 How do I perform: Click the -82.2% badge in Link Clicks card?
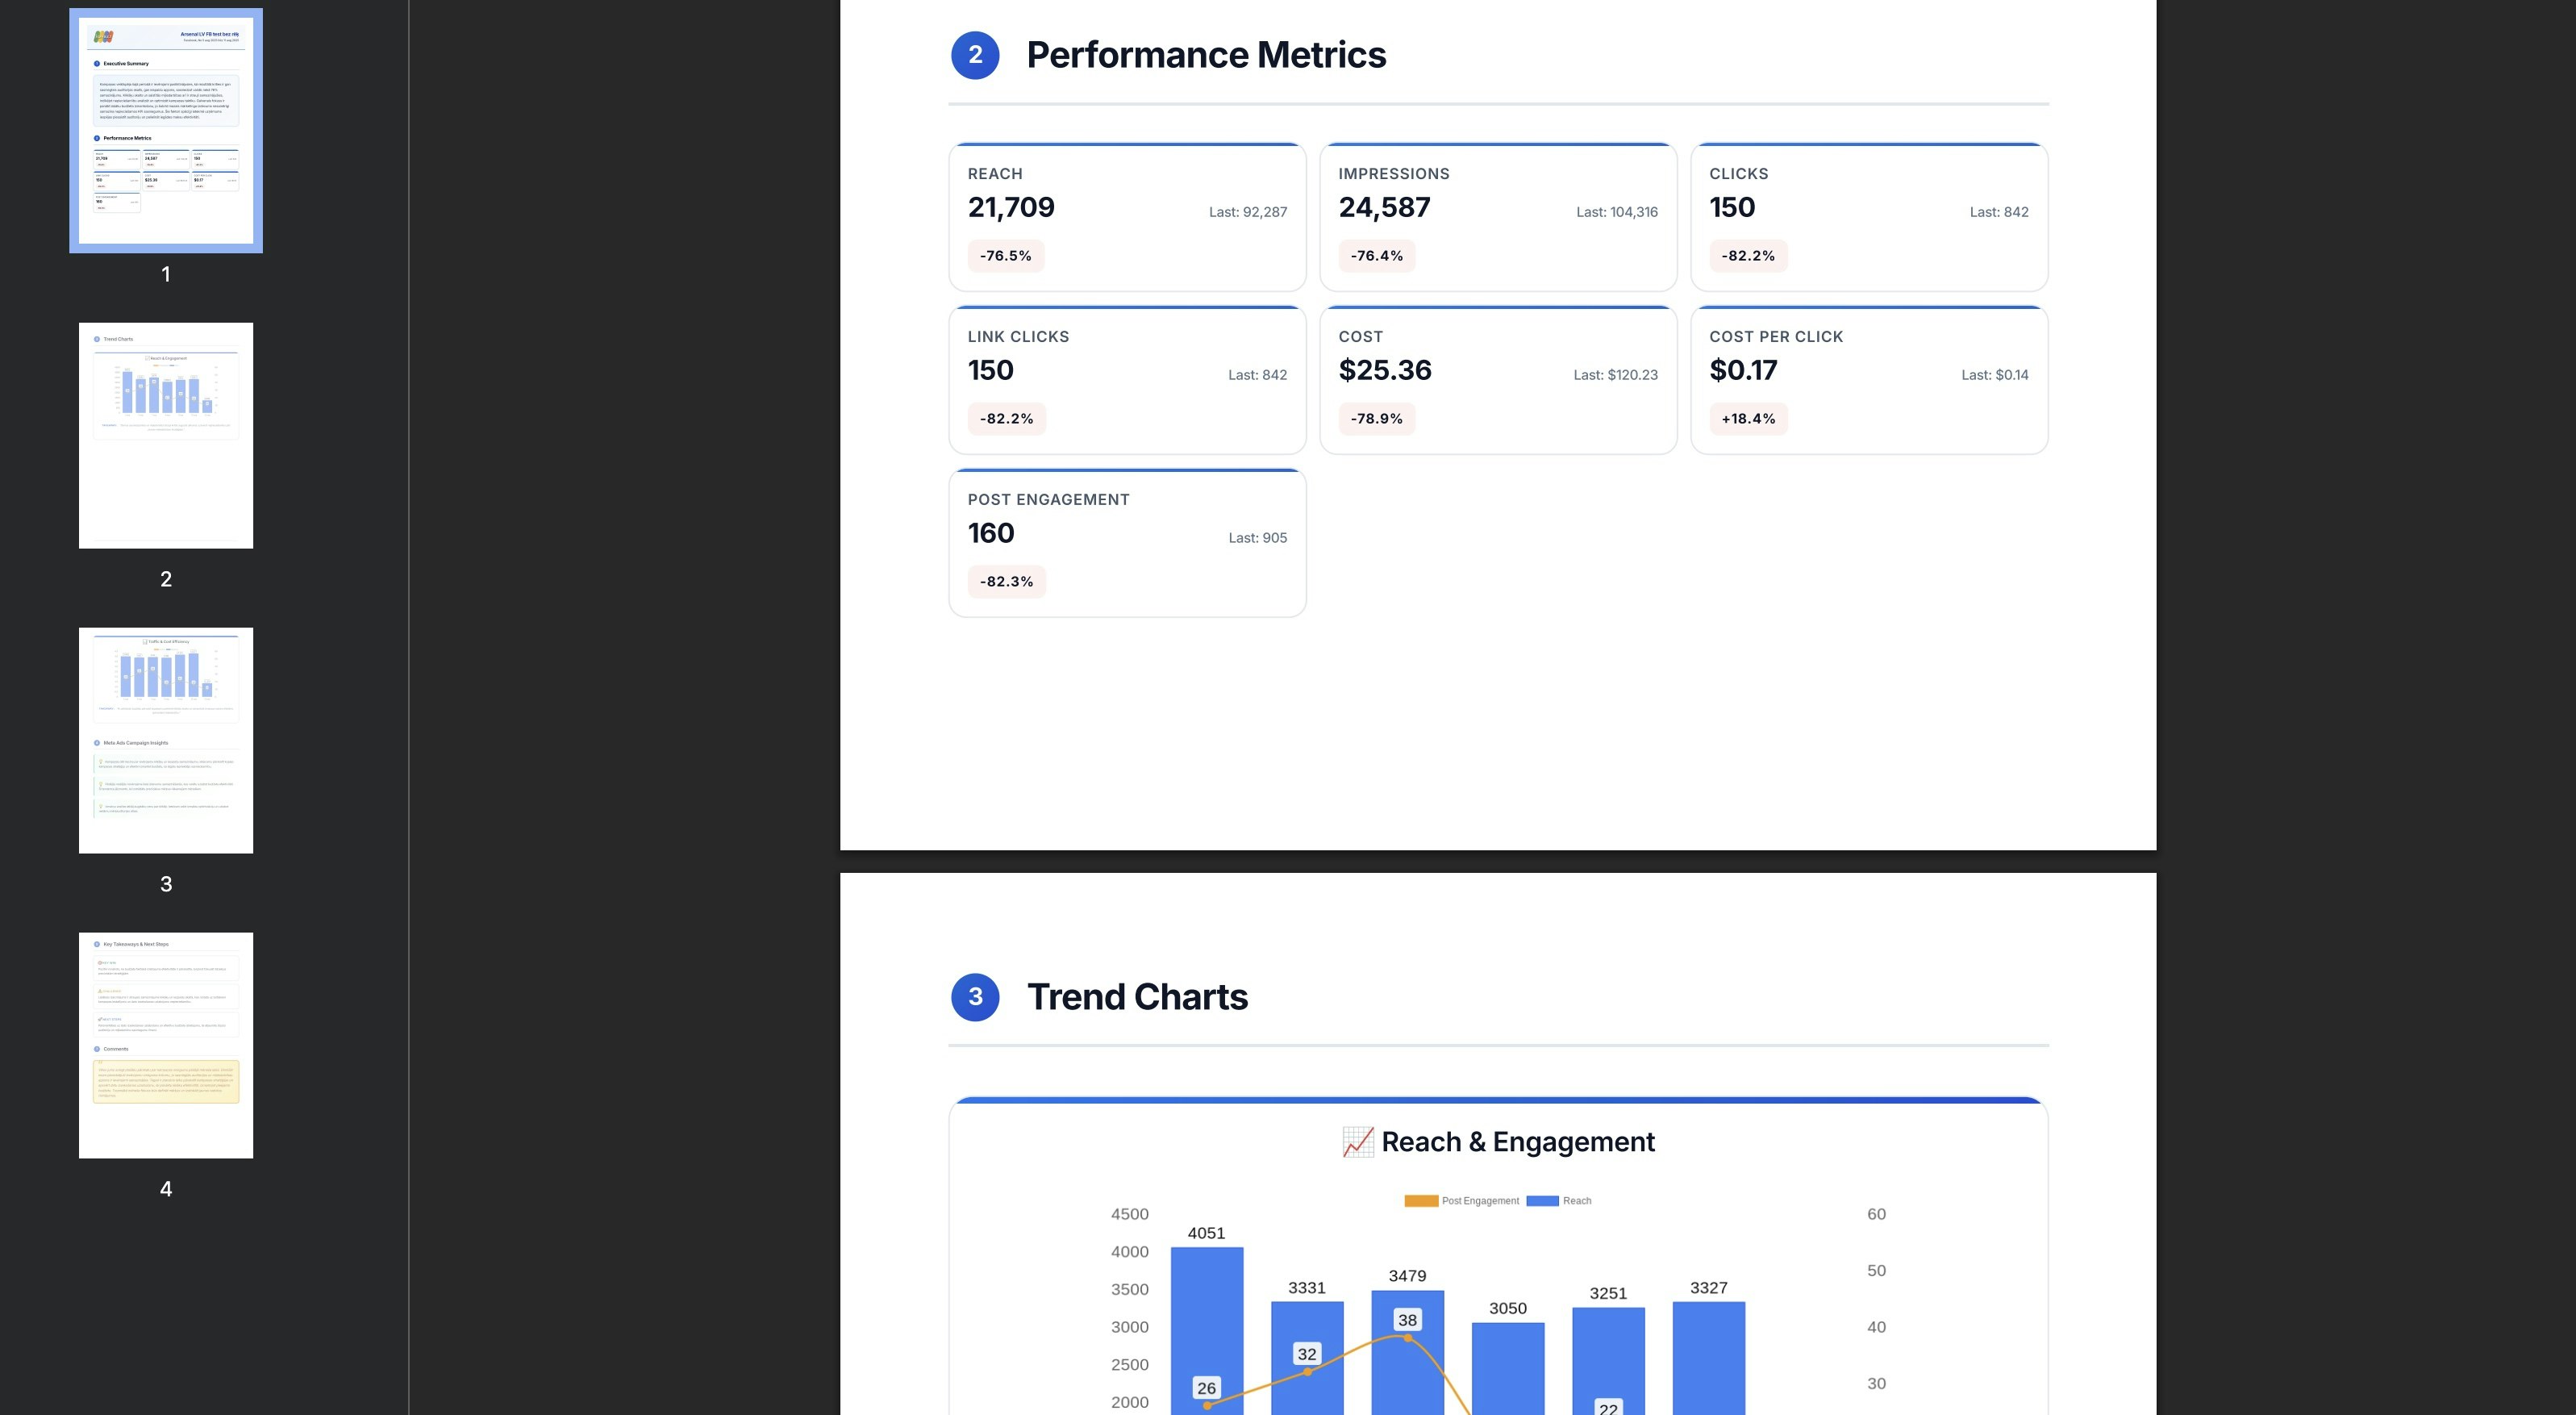[x=1007, y=419]
